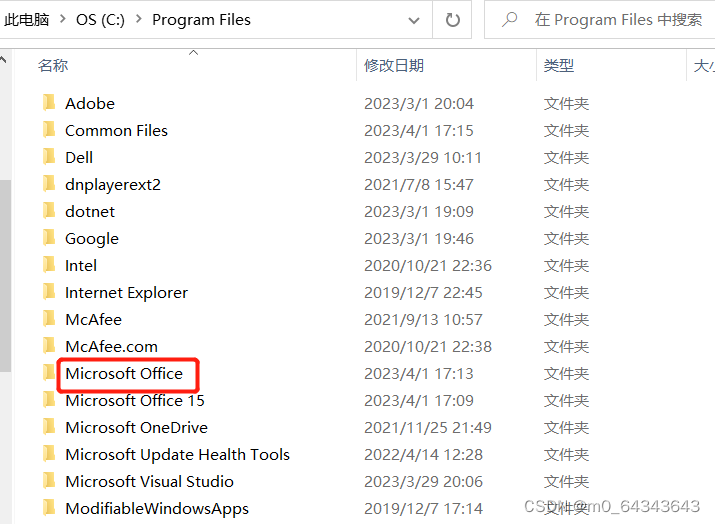Select the Dell folder name
Viewport: 715px width, 524px height.
tap(79, 157)
